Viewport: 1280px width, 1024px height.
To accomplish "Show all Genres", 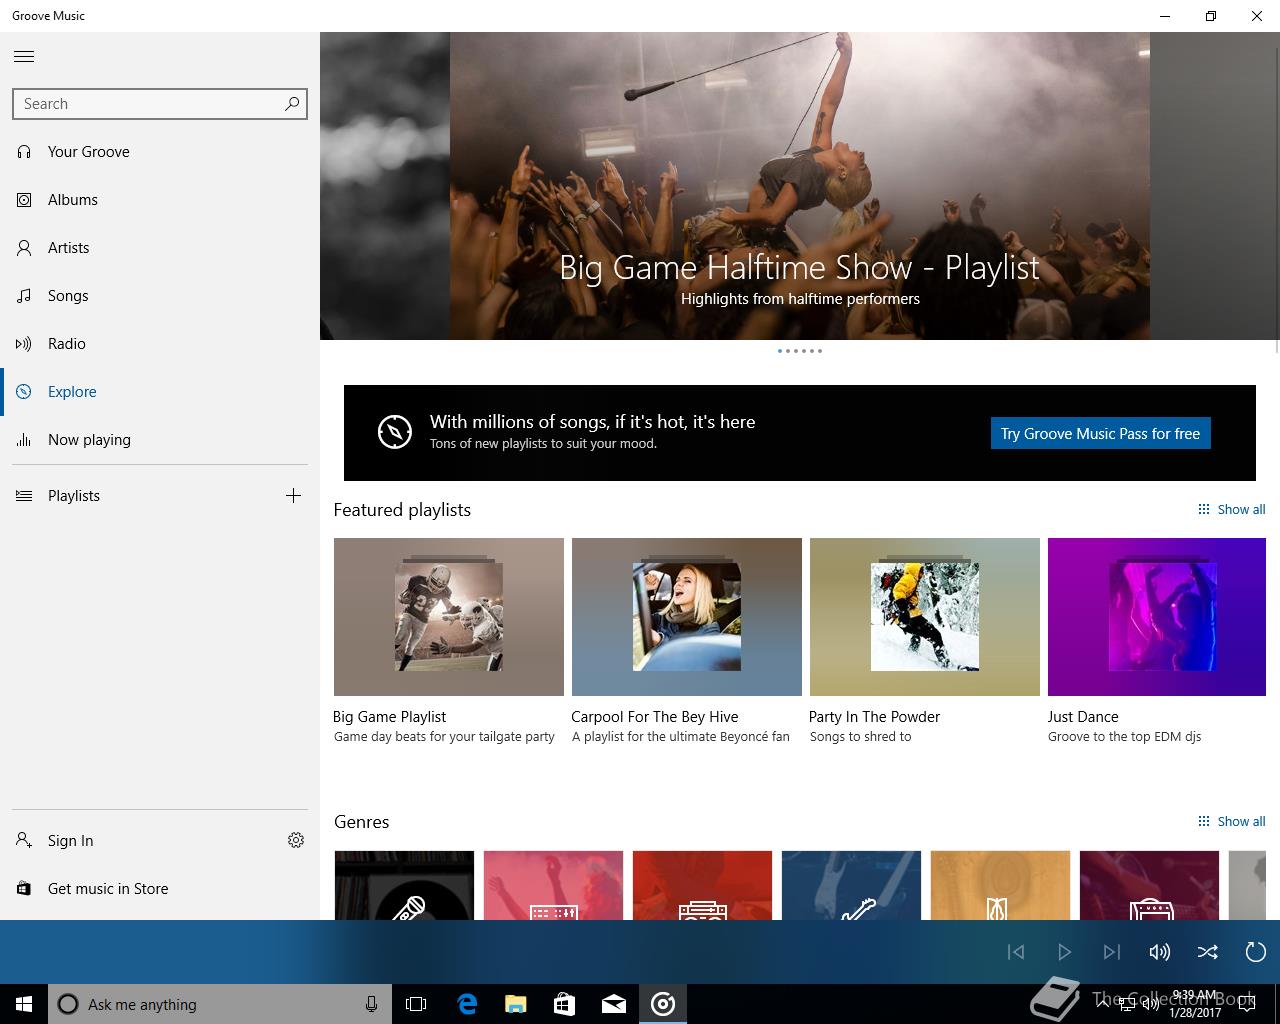I will click(1232, 821).
